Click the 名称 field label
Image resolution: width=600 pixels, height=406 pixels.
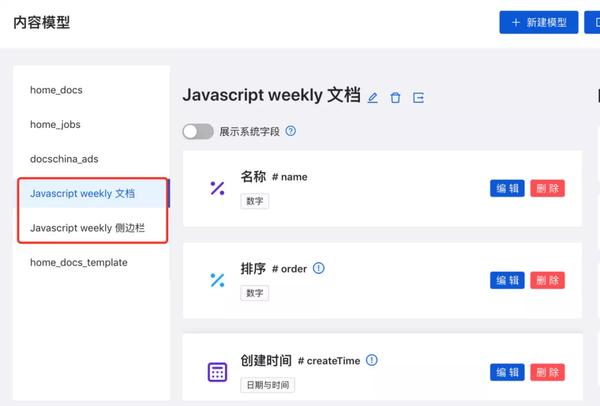[253, 177]
